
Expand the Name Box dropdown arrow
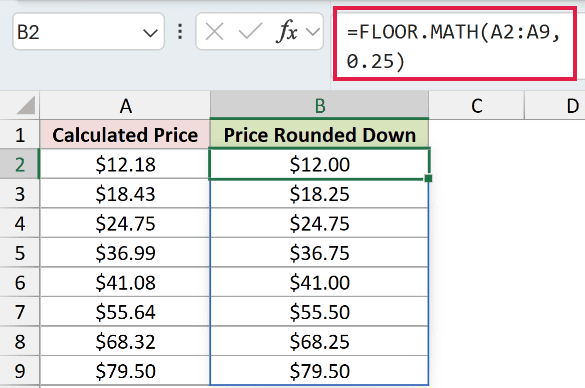[x=150, y=33]
